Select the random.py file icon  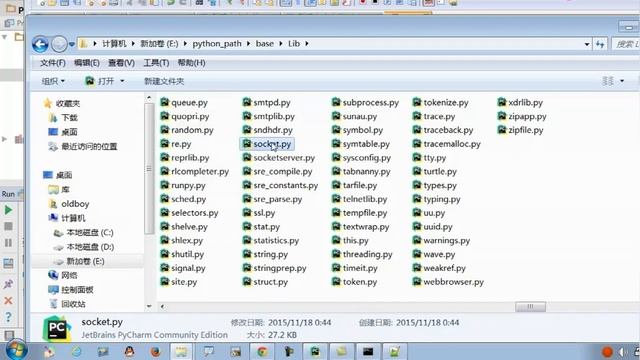point(164,130)
